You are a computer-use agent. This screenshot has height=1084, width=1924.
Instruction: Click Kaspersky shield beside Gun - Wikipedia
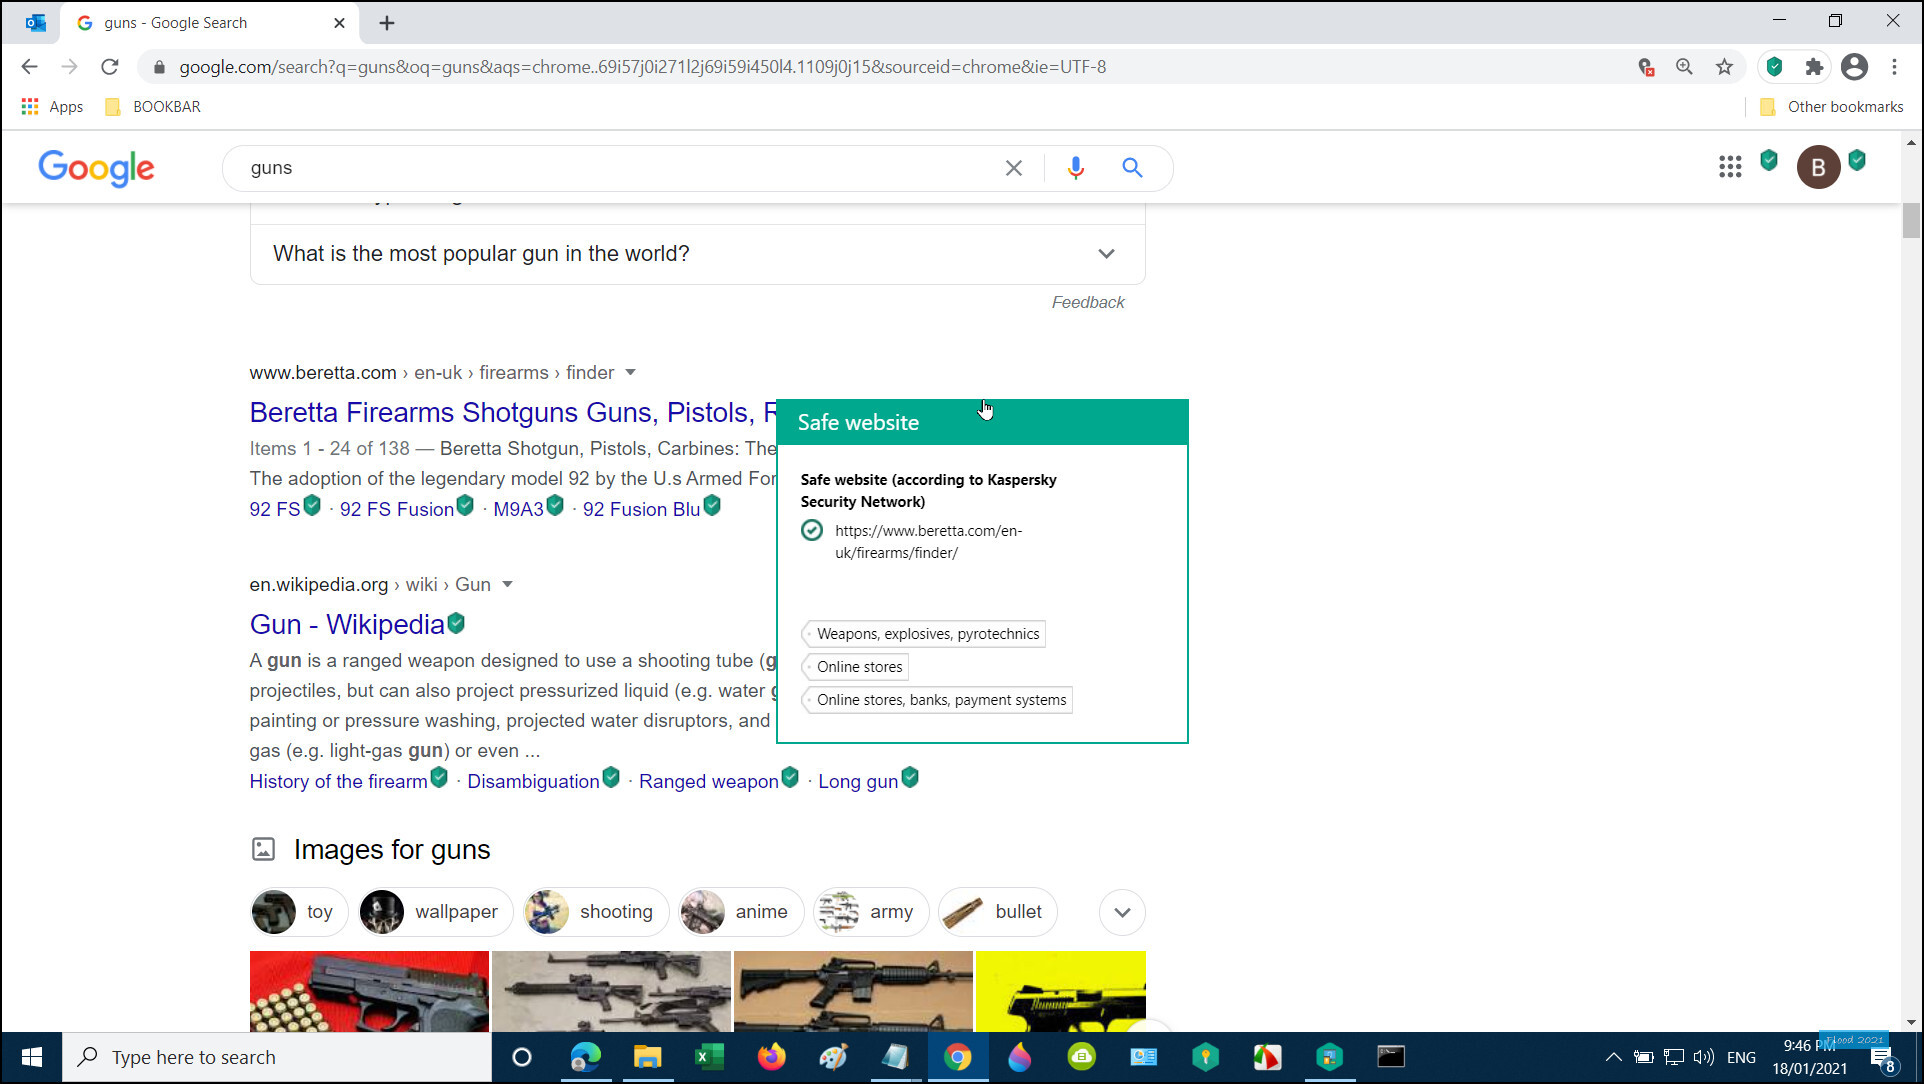(456, 623)
